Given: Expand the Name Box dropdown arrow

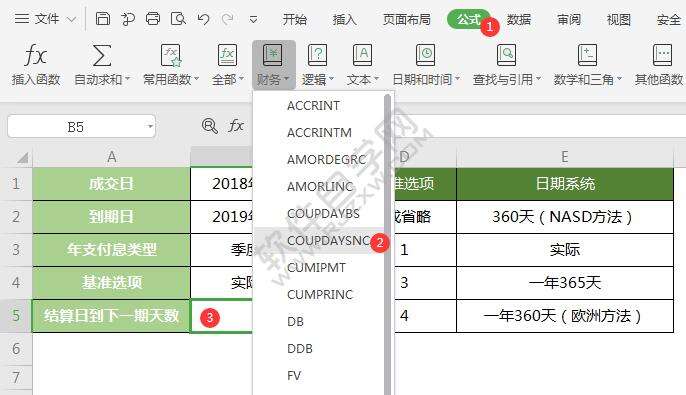Looking at the screenshot, I should pos(150,127).
